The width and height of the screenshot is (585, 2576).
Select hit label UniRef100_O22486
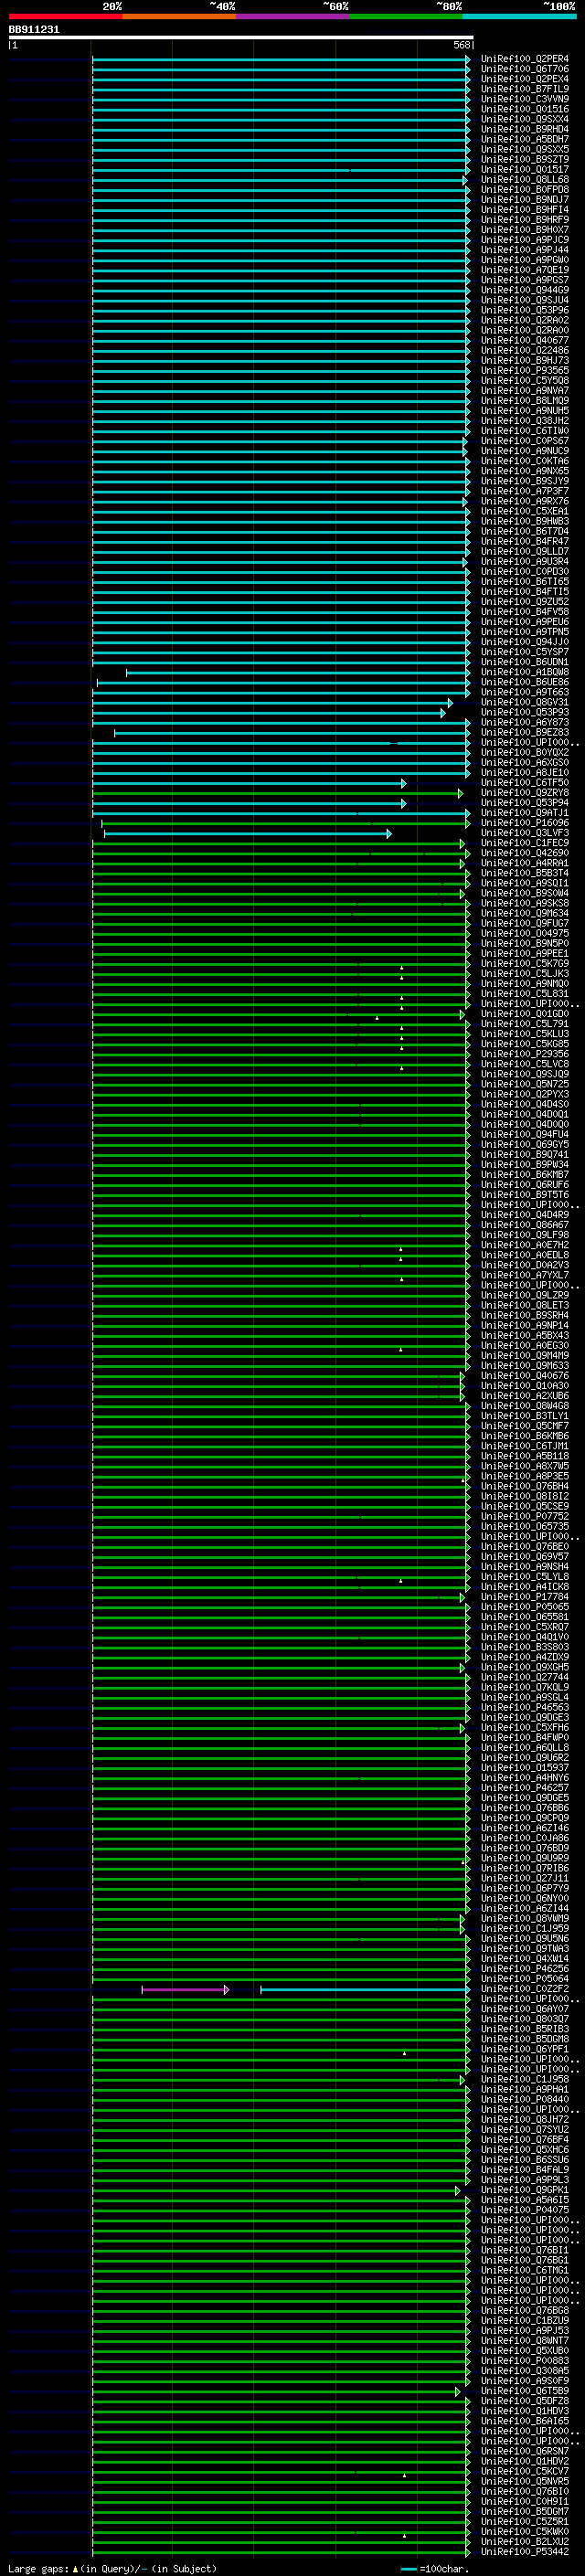525,351
